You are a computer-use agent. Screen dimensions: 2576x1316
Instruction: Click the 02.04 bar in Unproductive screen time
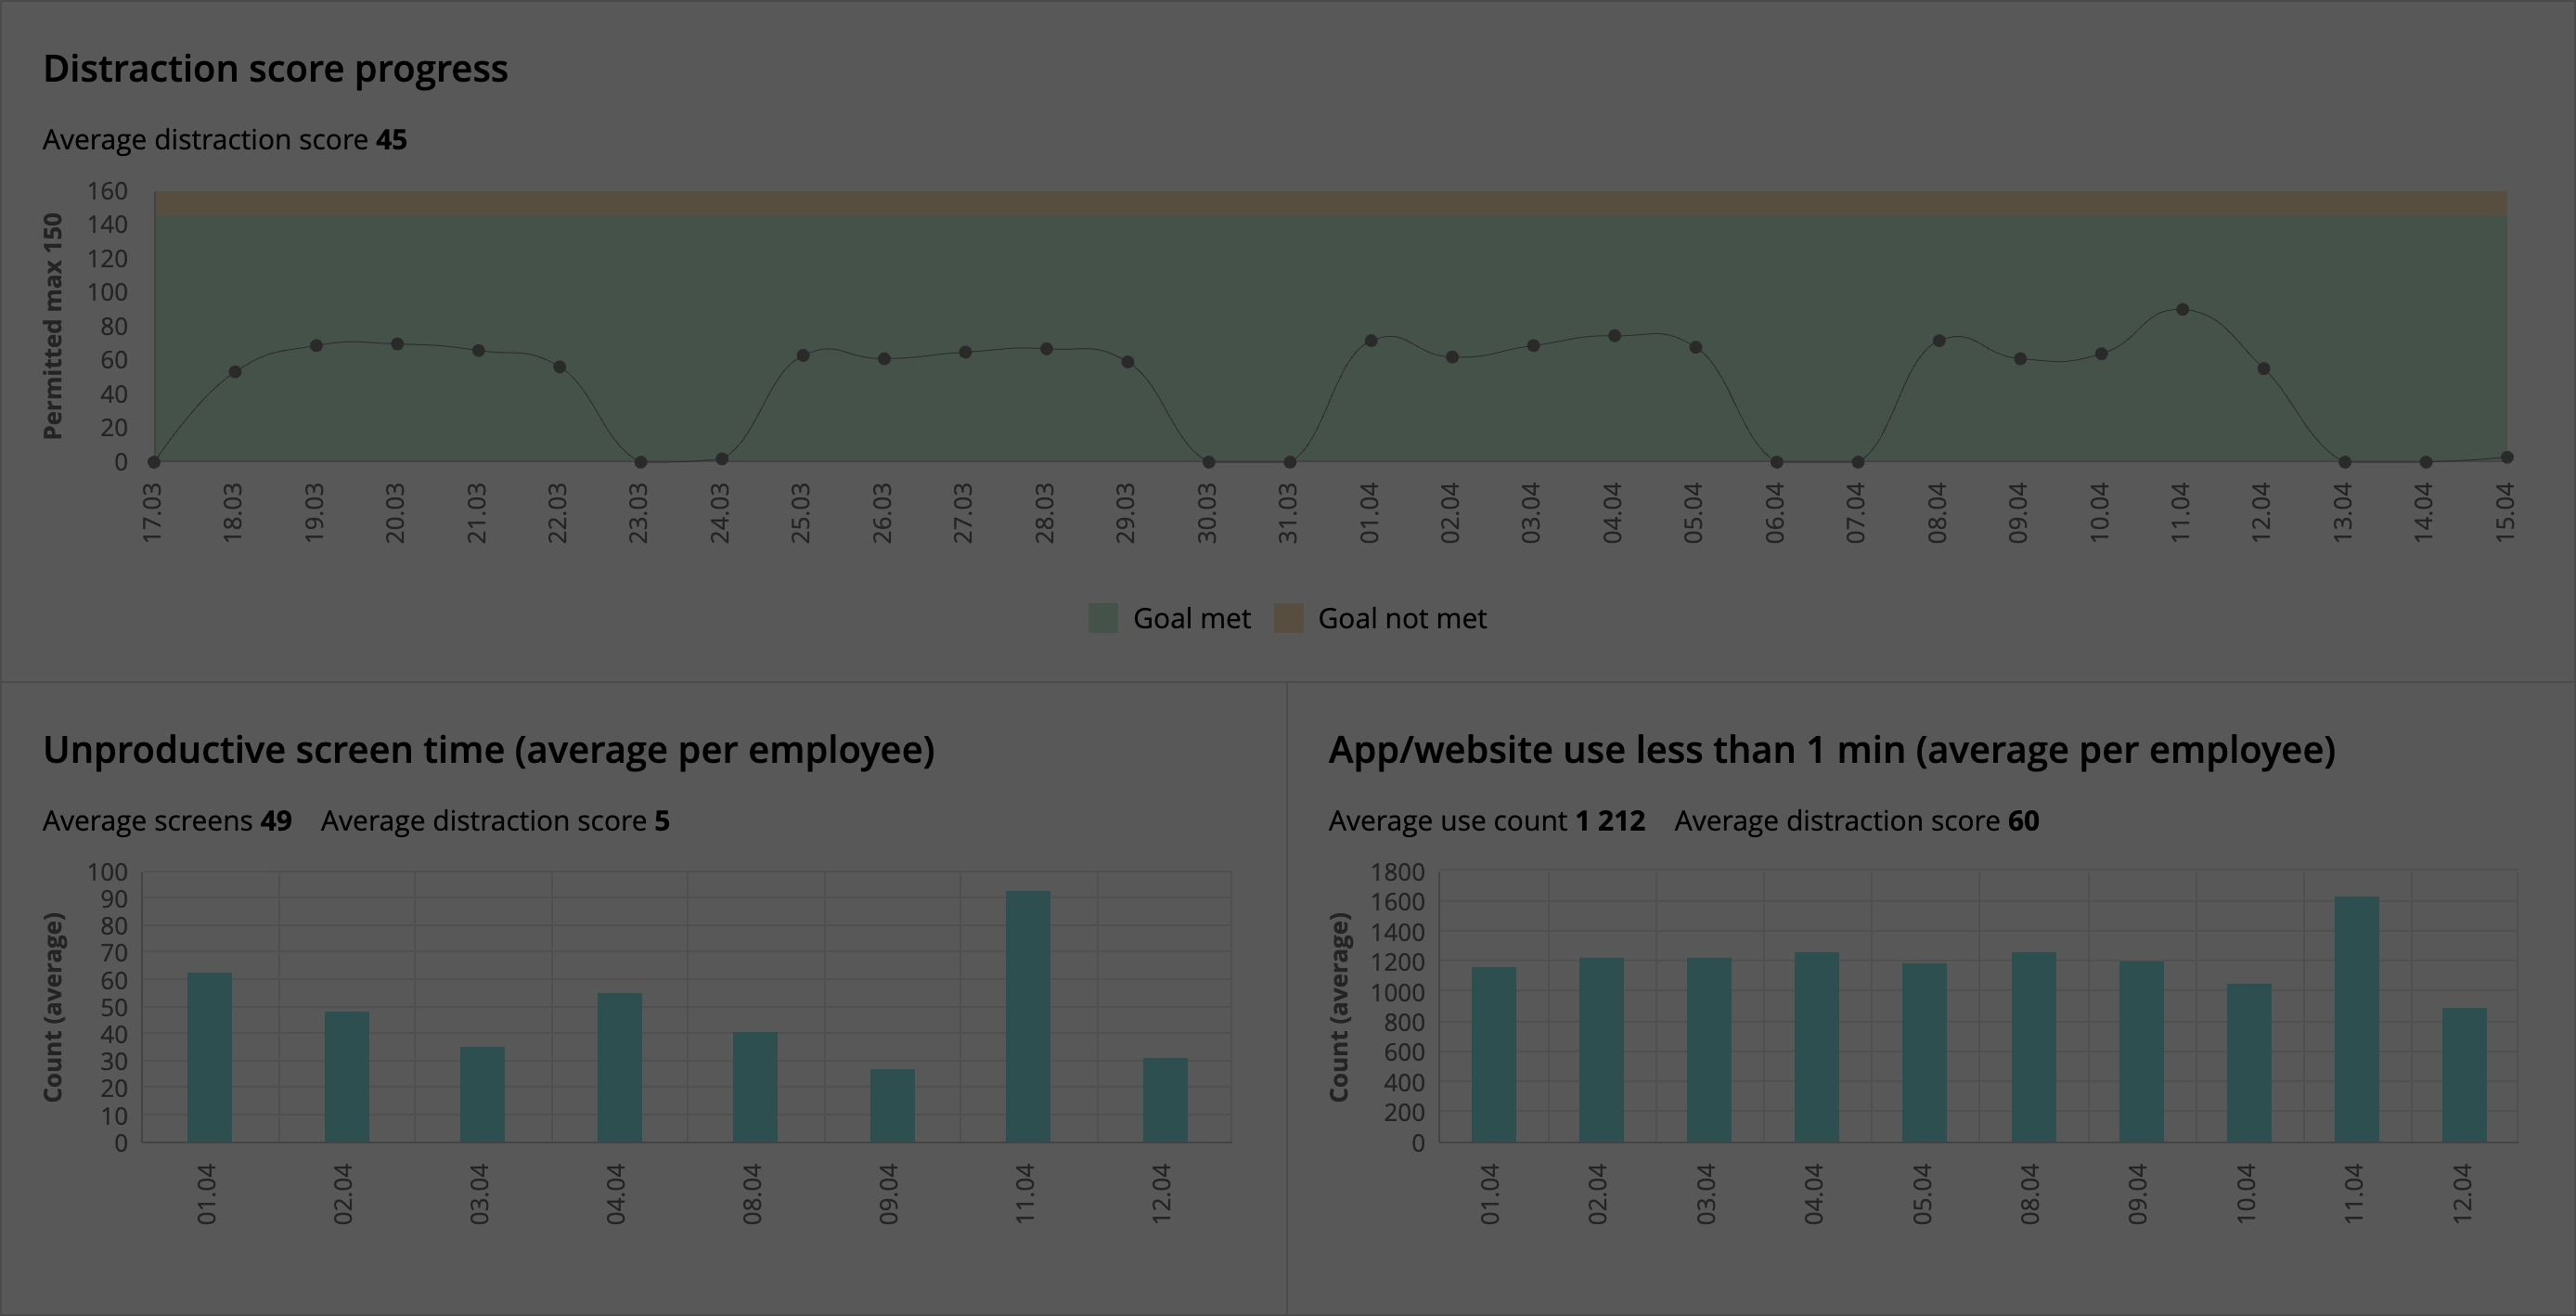347,1077
